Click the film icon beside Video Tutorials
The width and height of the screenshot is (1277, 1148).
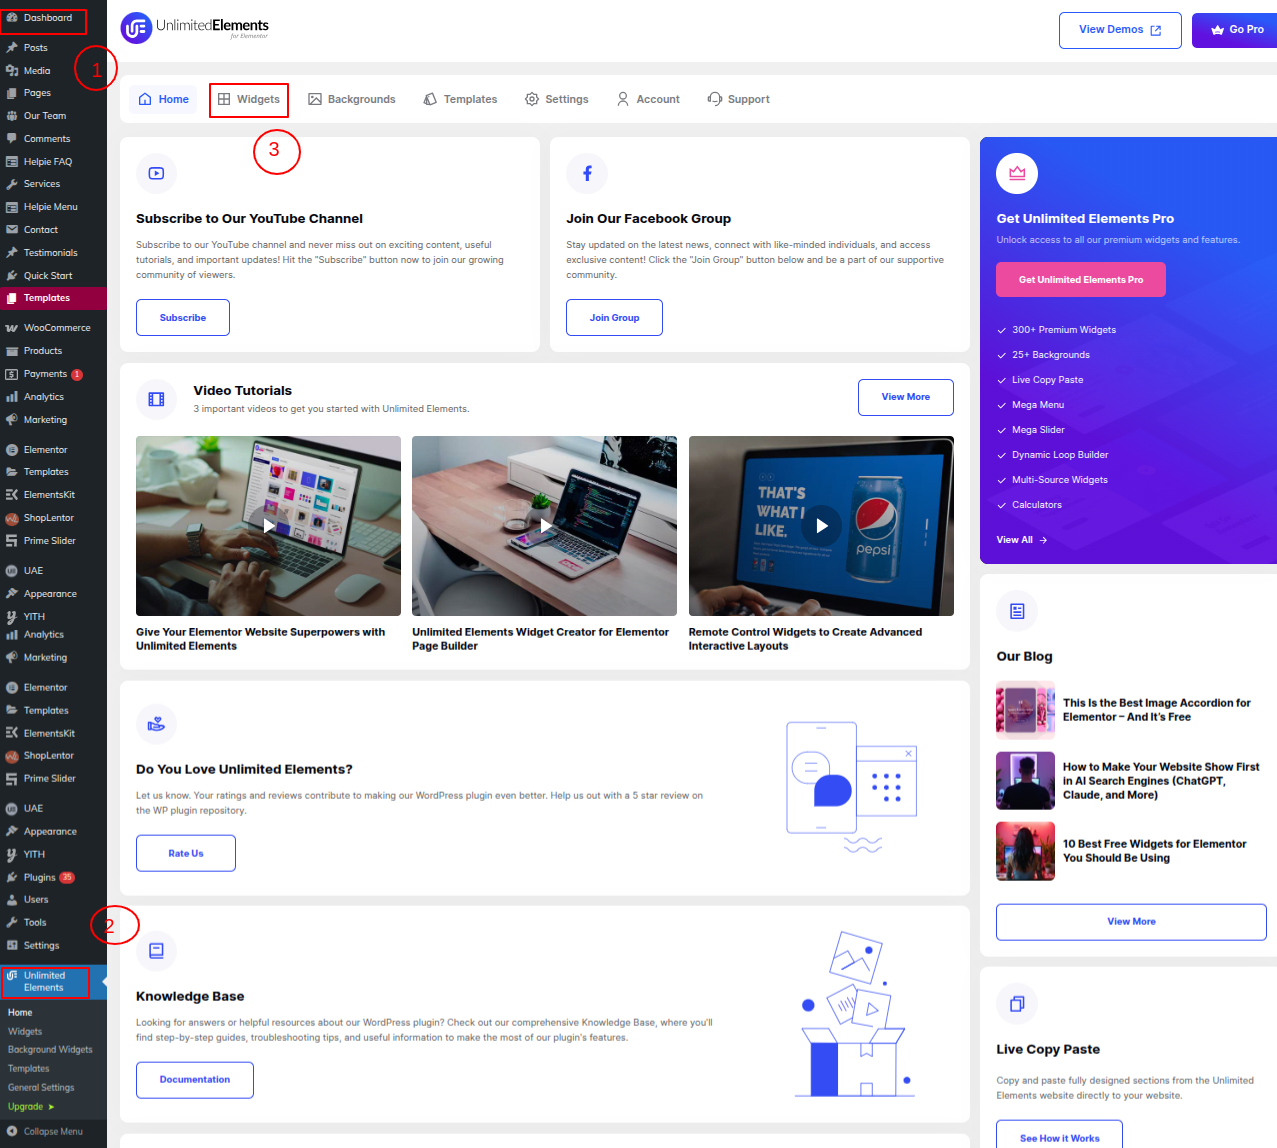coord(156,399)
